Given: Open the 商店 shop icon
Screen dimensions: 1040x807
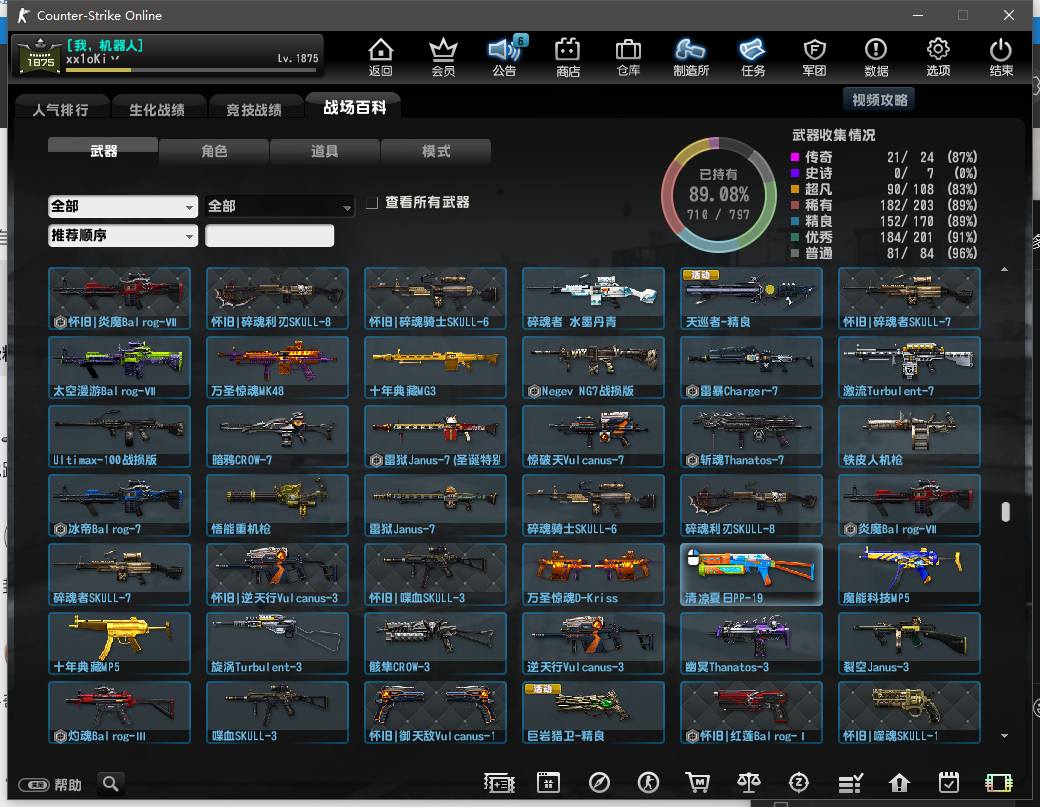Looking at the screenshot, I should coord(568,56).
